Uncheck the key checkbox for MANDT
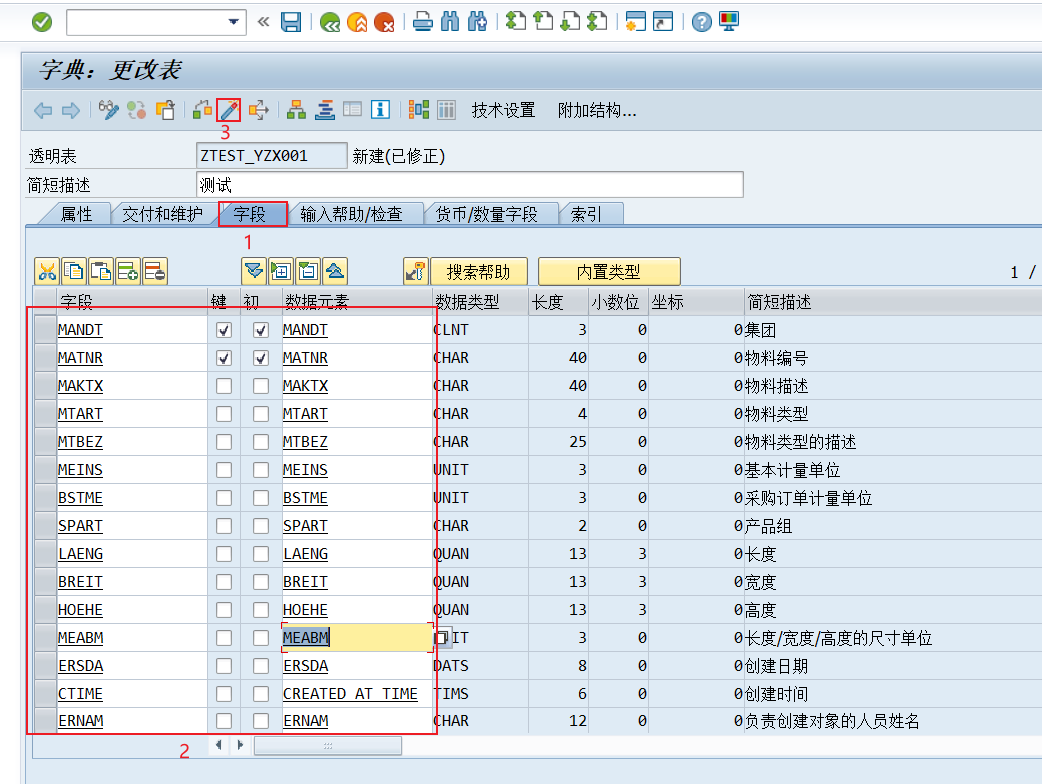Viewport: 1042px width, 784px height. click(x=222, y=329)
